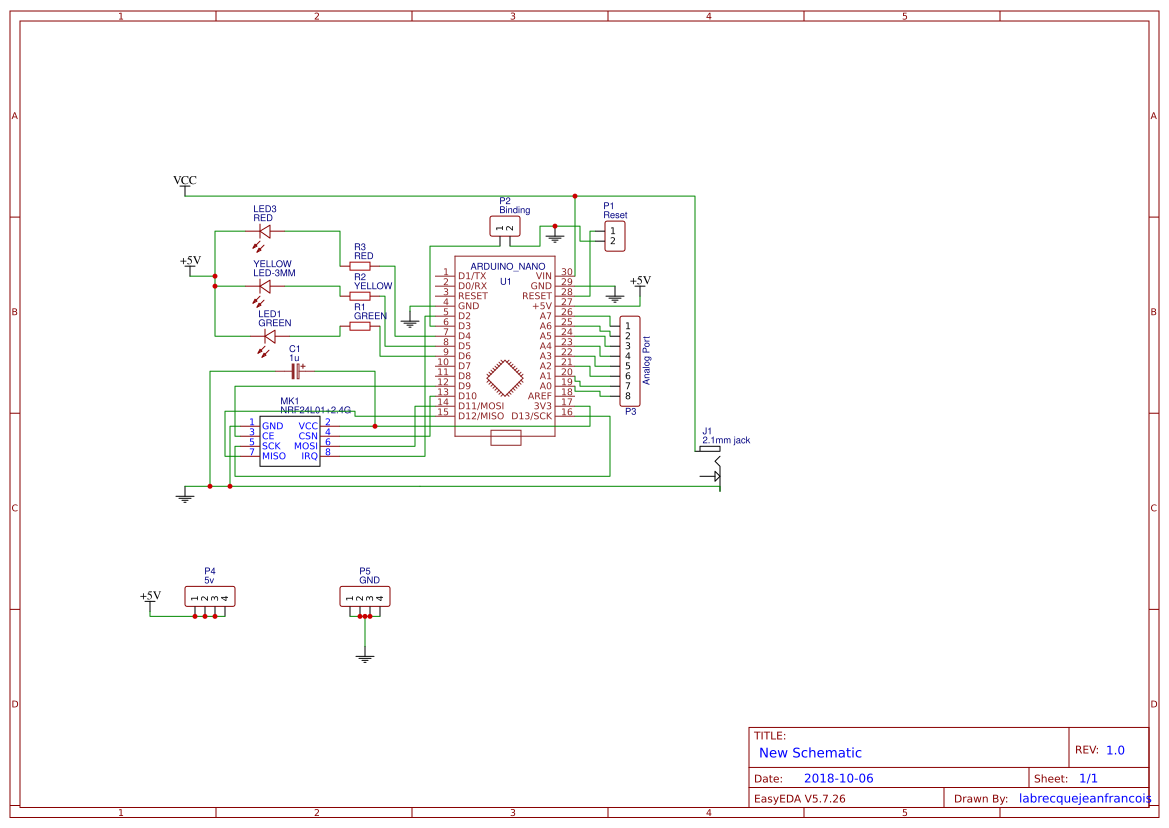Select the P1 Reset connector
This screenshot has width=1169, height=828.
(x=614, y=235)
